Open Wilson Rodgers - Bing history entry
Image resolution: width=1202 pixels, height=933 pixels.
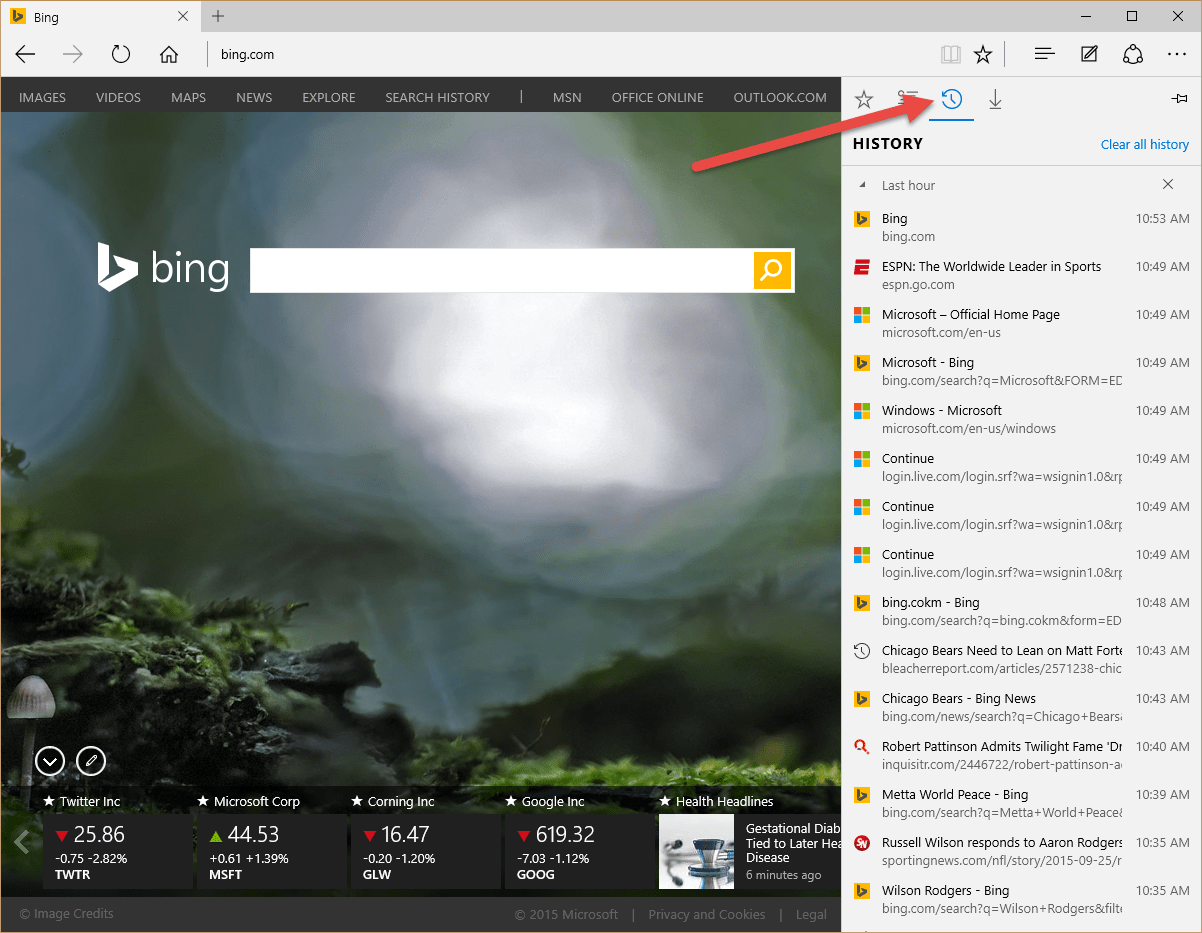click(x=1021, y=899)
